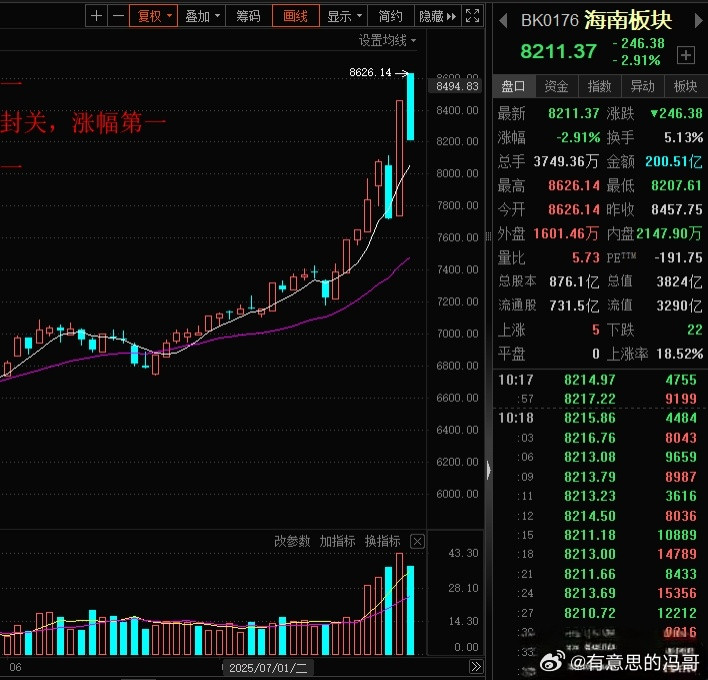Click the 内盘 value 2147.90万
This screenshot has height=680, width=708.
(x=669, y=233)
